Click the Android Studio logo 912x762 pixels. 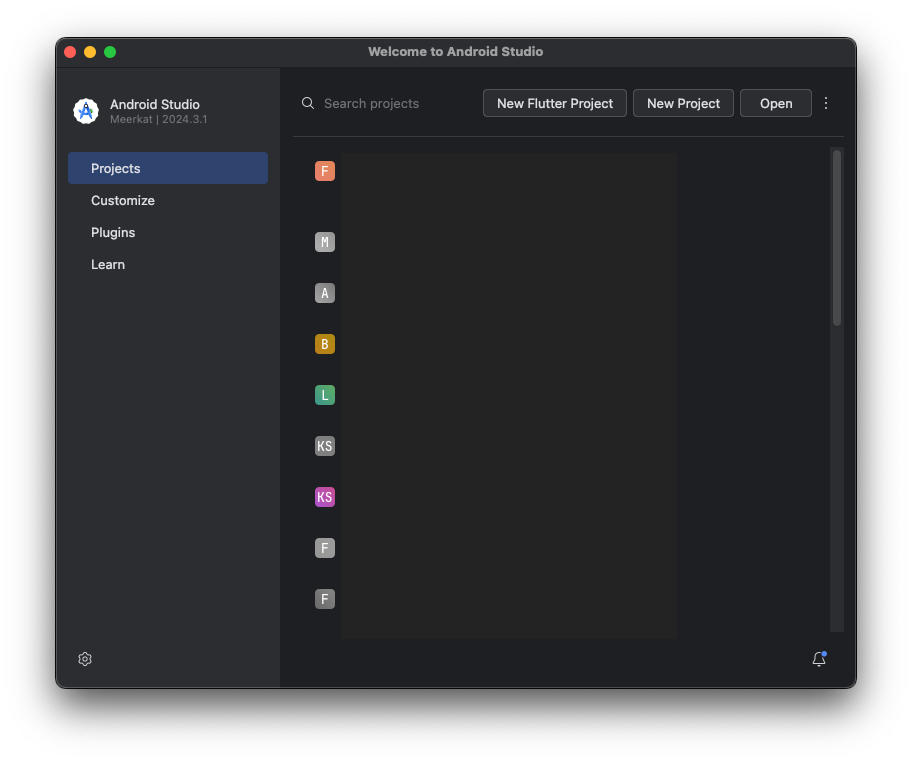tap(86, 111)
